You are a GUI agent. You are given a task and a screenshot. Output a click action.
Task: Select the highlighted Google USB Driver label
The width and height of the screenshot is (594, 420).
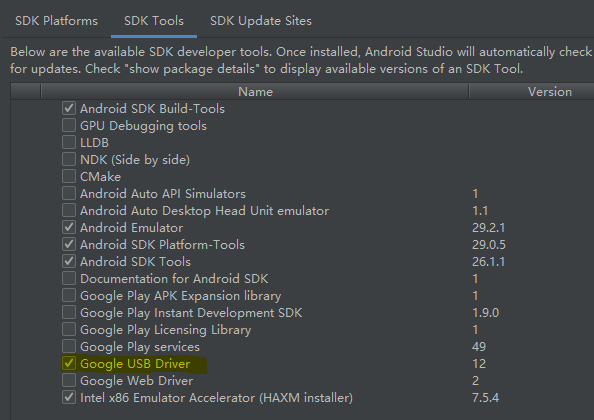click(x=135, y=364)
